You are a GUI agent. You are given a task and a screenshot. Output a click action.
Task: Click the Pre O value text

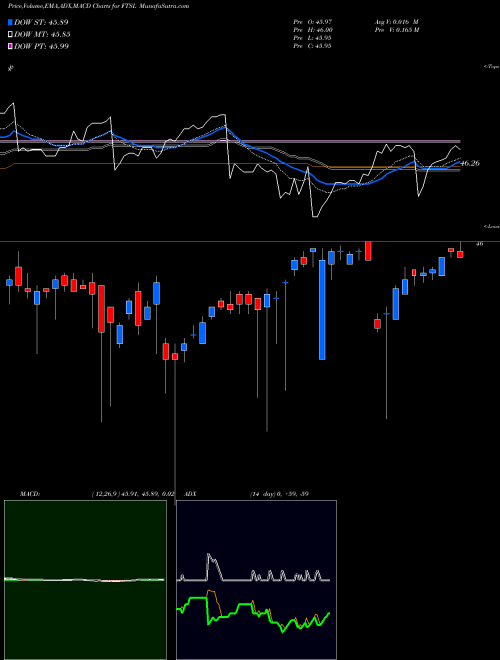tap(312, 22)
